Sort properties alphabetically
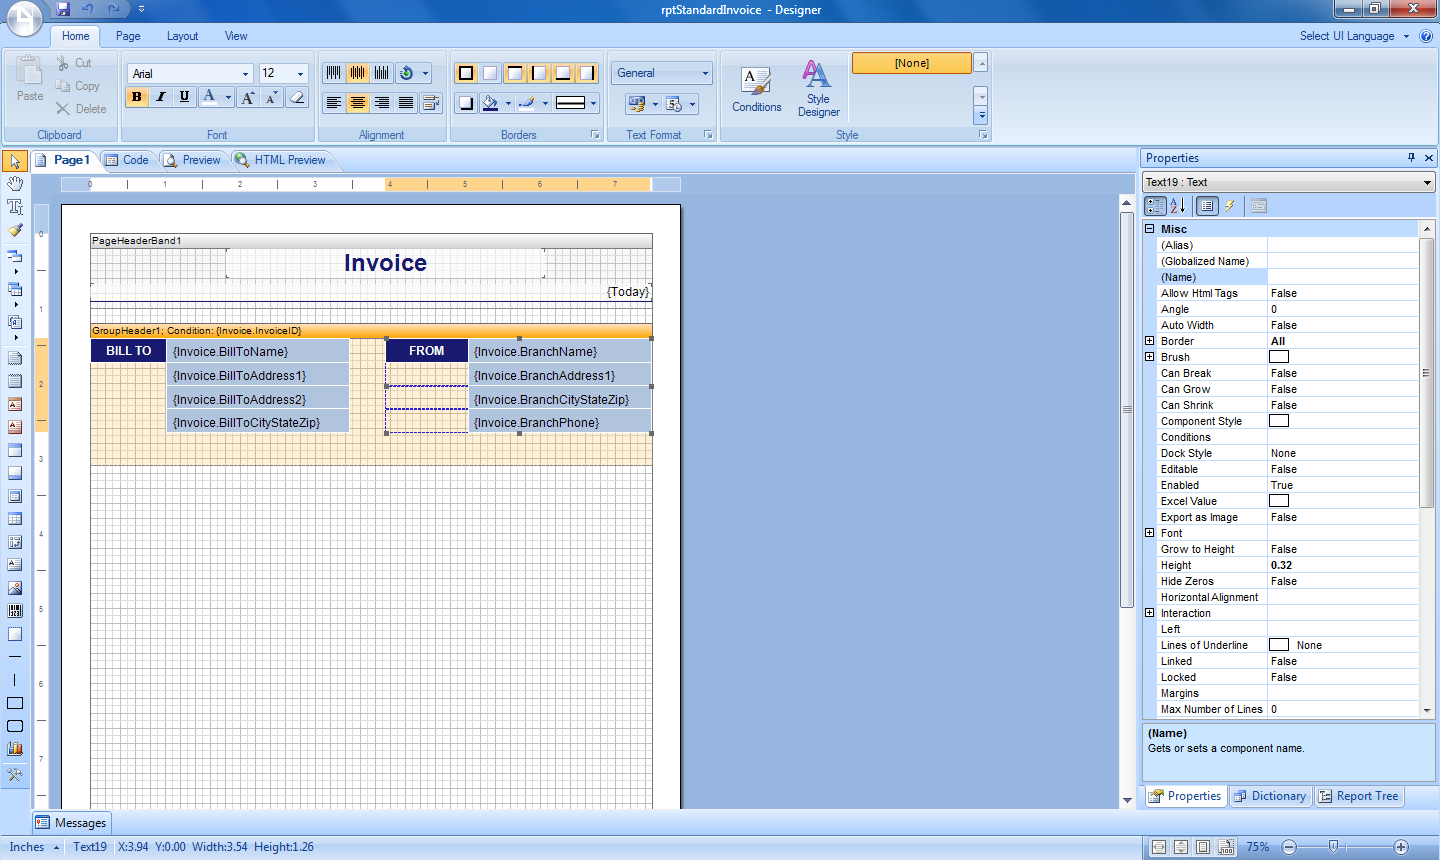This screenshot has width=1440, height=860. pos(1178,206)
